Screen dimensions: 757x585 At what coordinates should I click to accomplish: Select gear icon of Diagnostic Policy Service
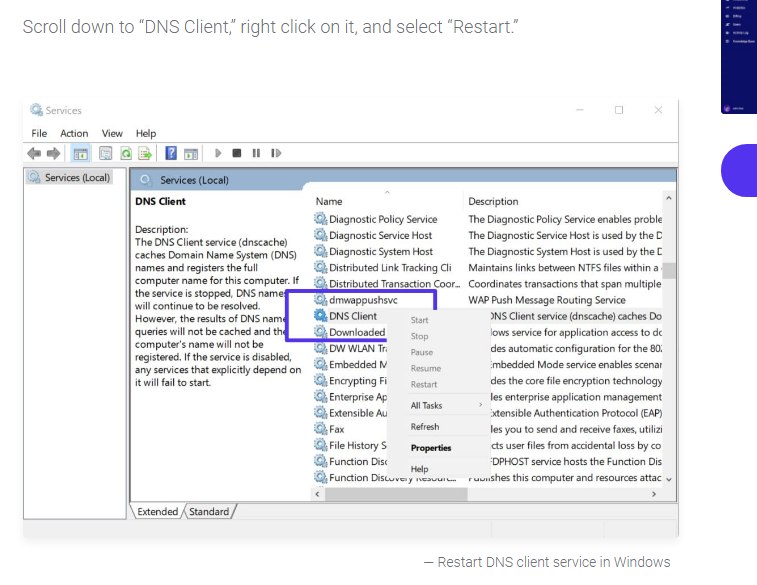coord(321,219)
